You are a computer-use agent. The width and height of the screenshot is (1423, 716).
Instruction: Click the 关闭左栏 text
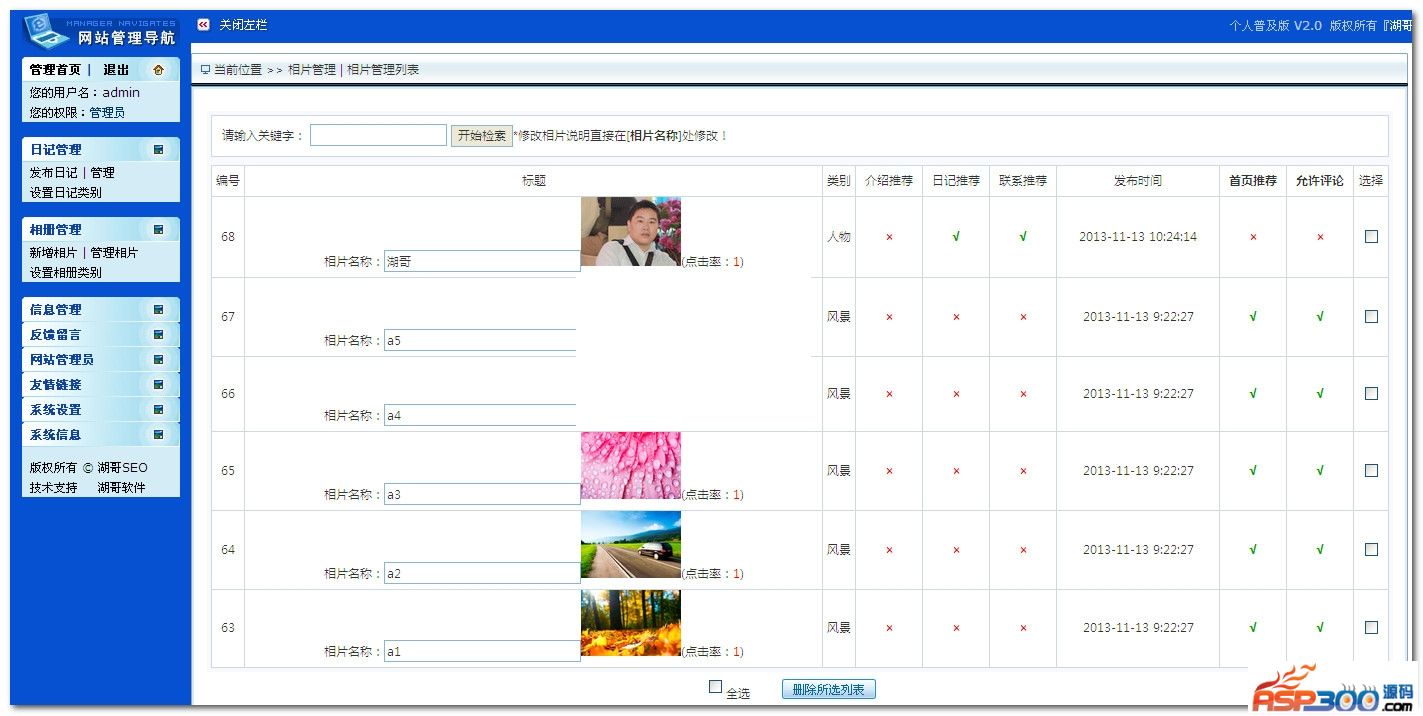click(243, 25)
